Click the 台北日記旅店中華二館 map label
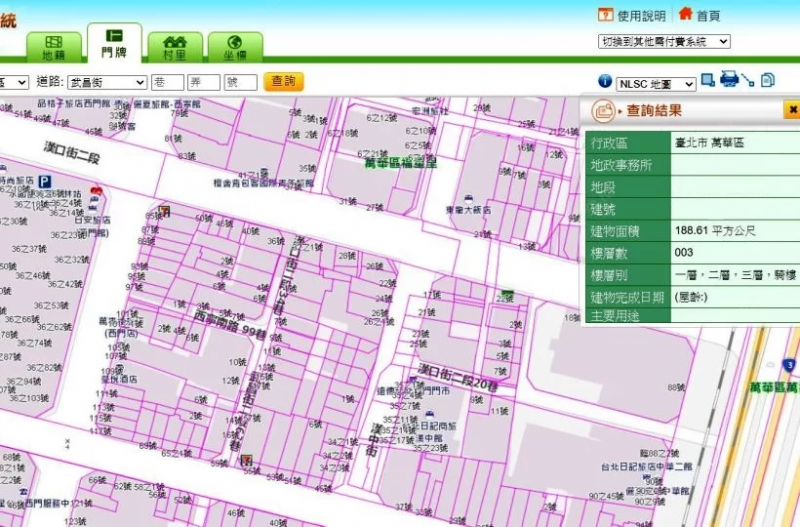Image resolution: width=800 pixels, height=527 pixels. (x=646, y=466)
